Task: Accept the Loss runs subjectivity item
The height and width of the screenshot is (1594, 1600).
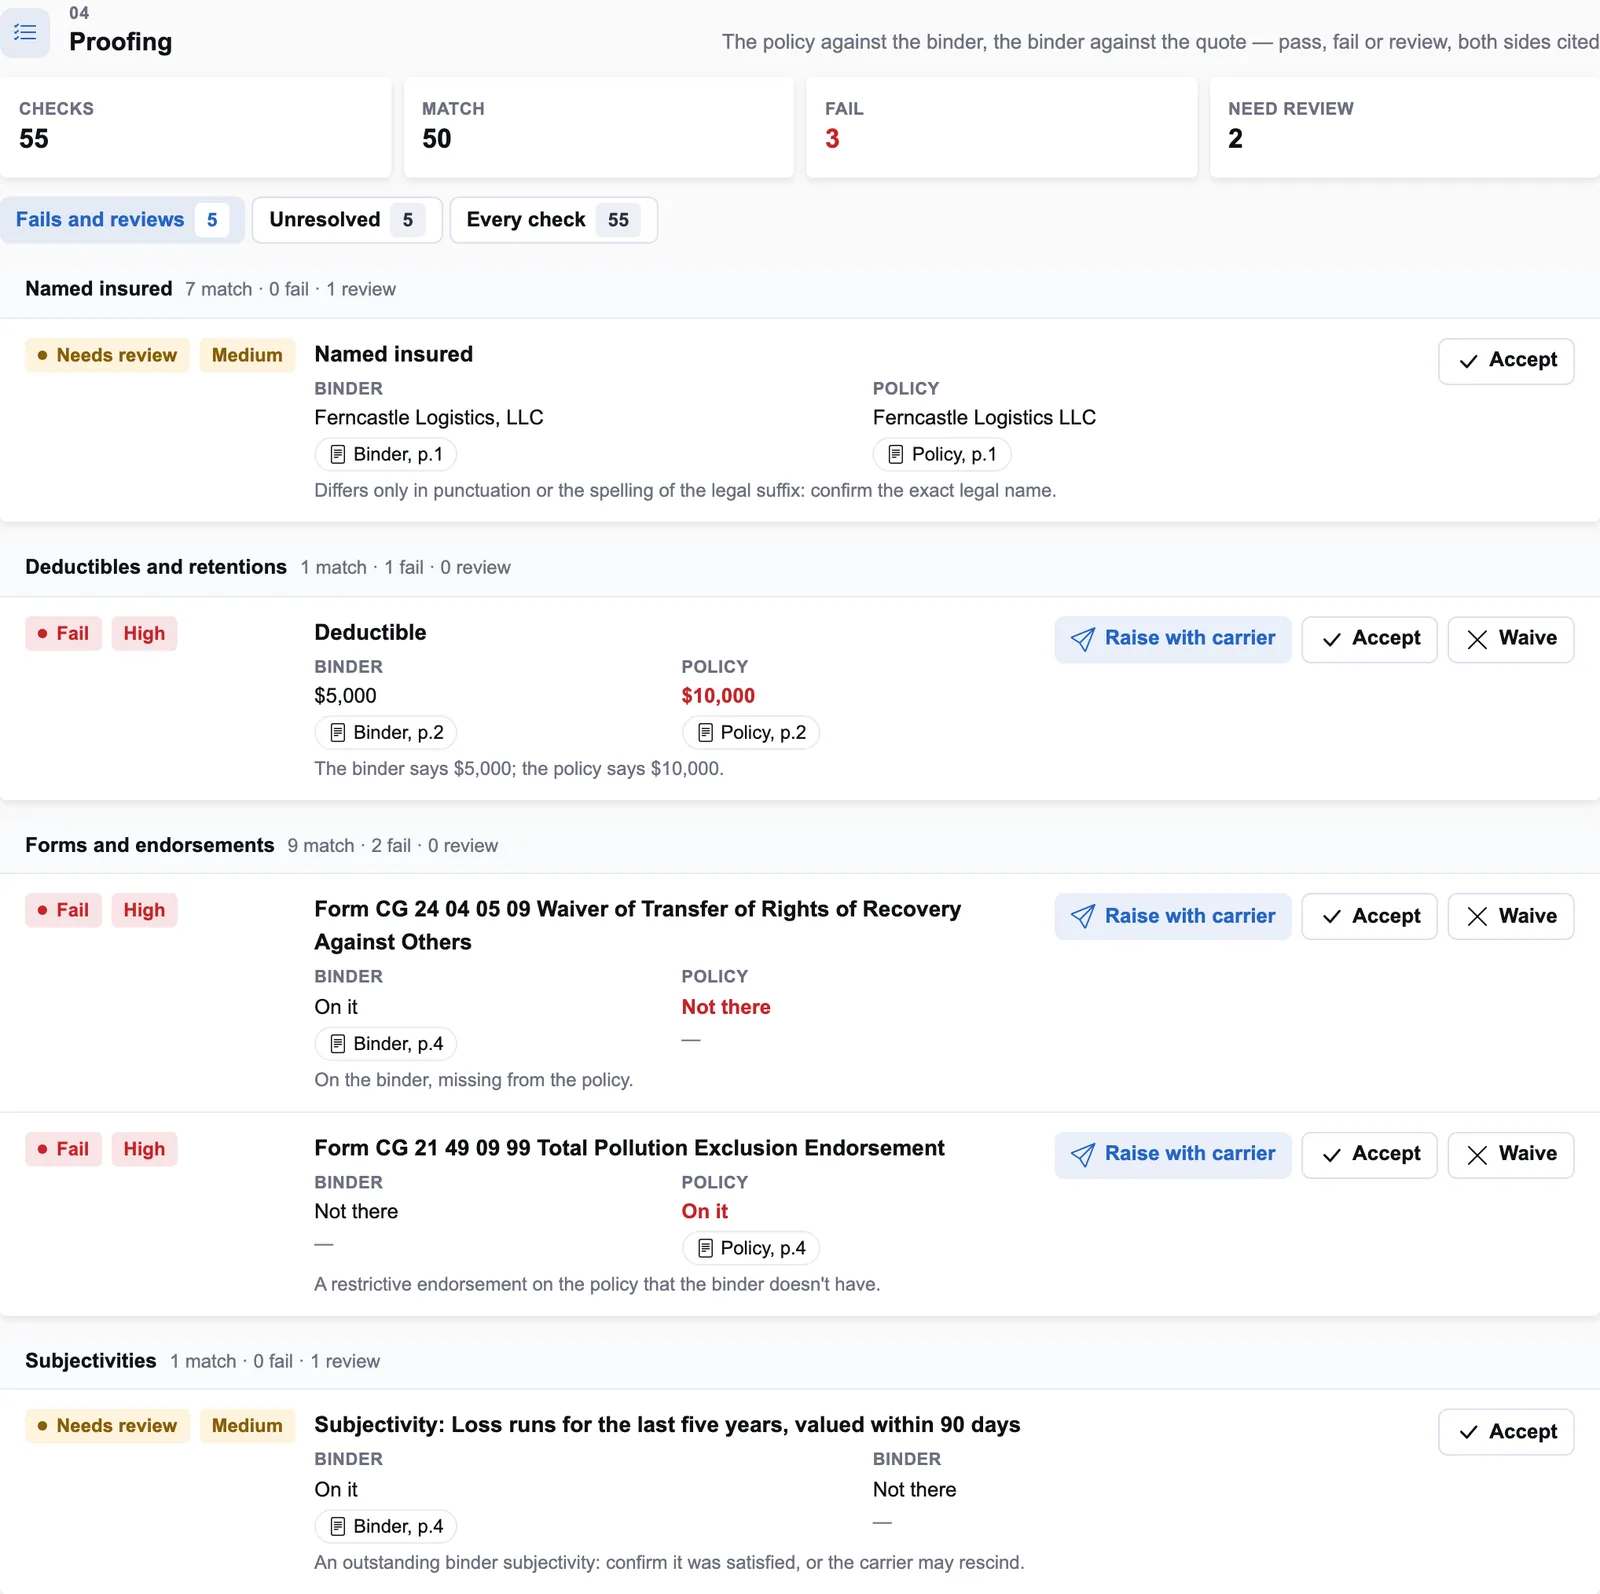Action: [x=1506, y=1432]
